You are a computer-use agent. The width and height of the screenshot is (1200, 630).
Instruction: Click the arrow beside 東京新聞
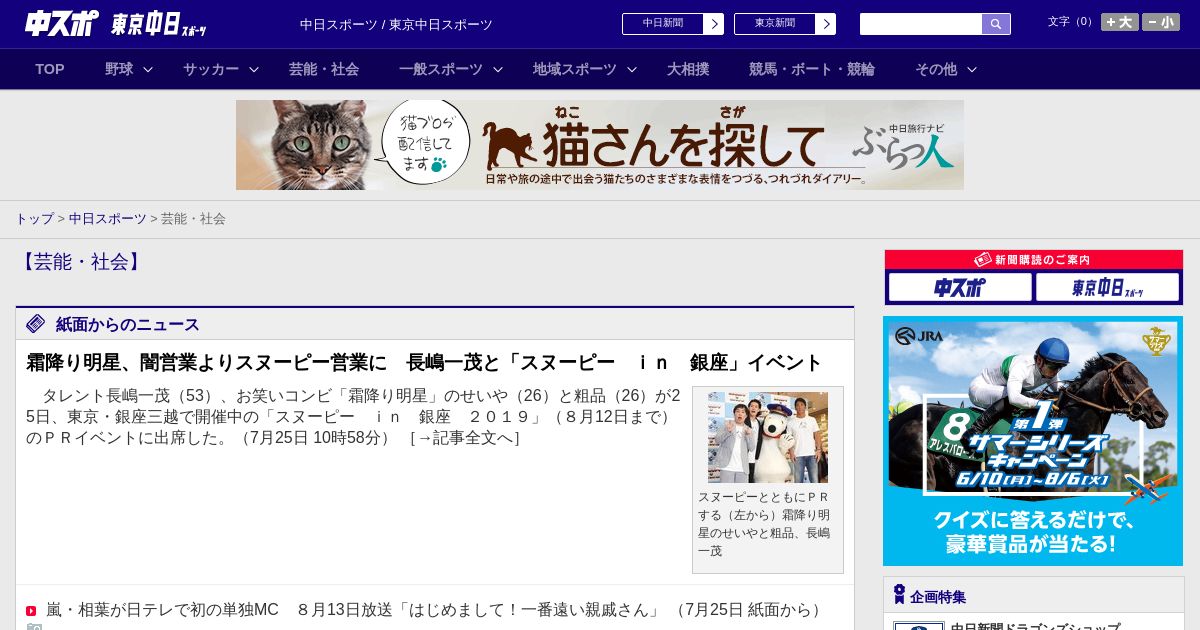tap(825, 24)
